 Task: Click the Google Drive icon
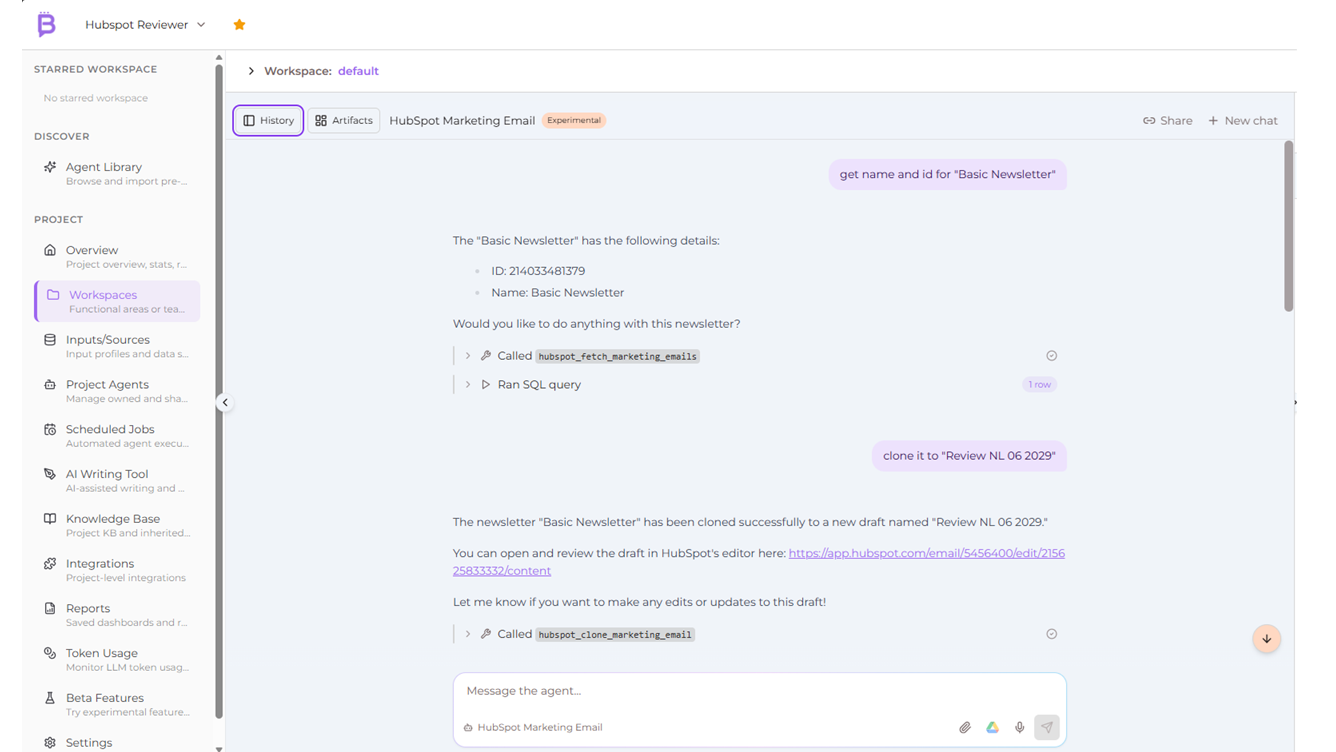[992, 728]
